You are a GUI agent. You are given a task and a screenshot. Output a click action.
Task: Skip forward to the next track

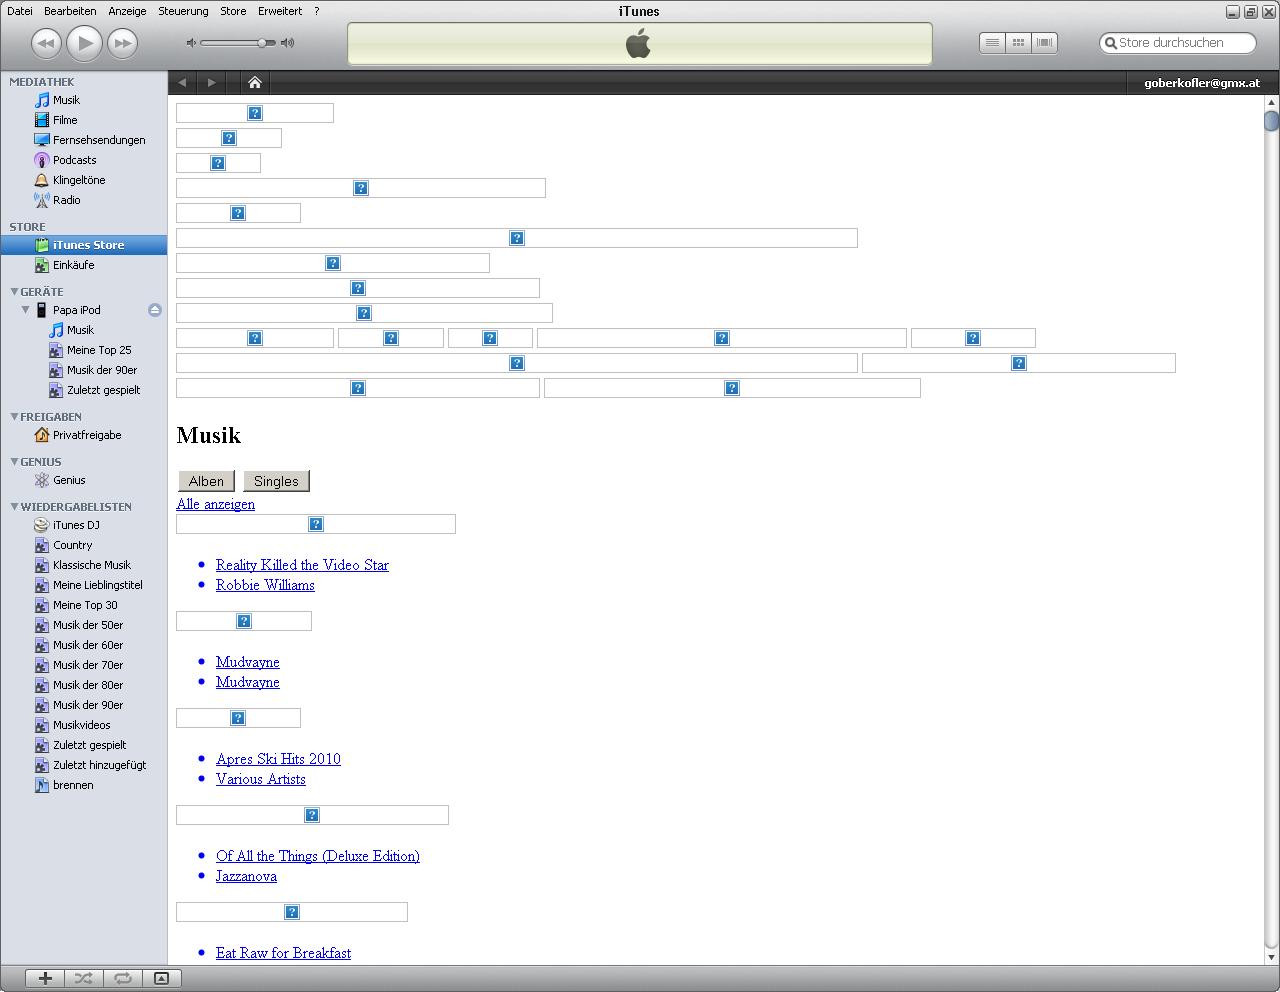(x=123, y=43)
